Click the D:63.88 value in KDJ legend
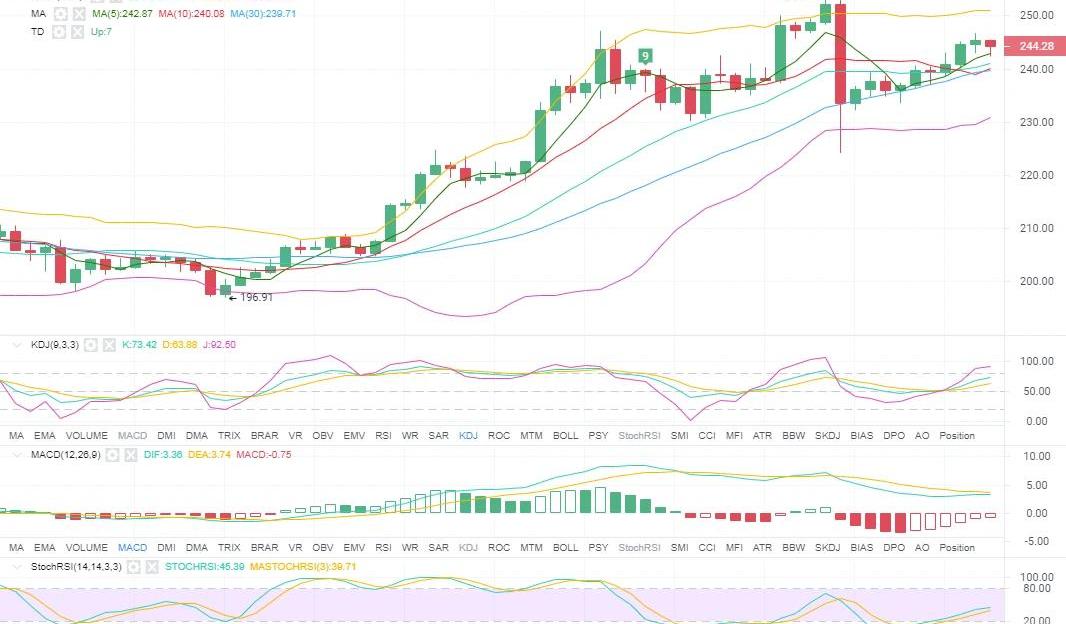Screen dimensions: 1066x624 (x=179, y=345)
